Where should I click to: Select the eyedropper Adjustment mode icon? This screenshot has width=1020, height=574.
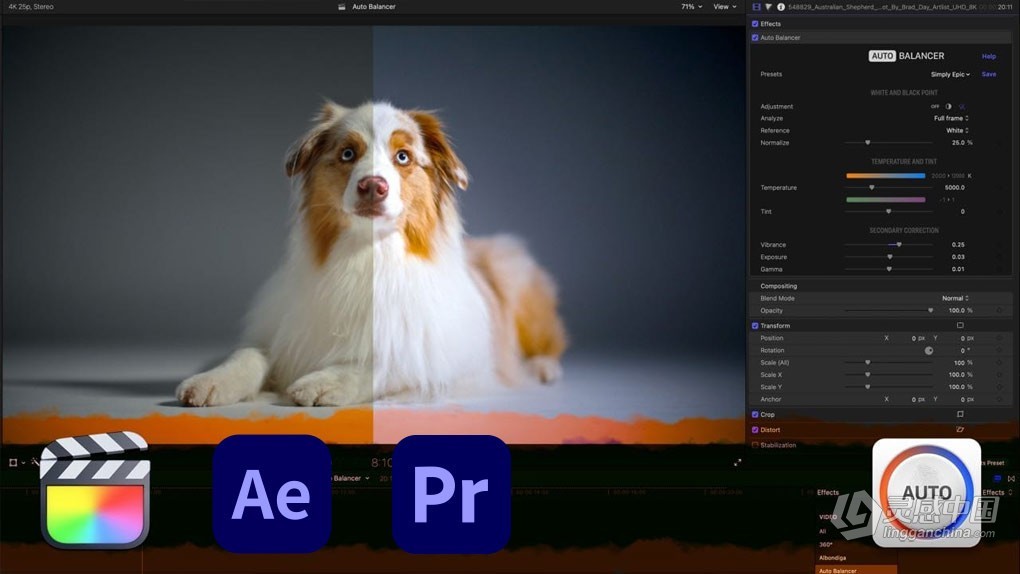[961, 106]
